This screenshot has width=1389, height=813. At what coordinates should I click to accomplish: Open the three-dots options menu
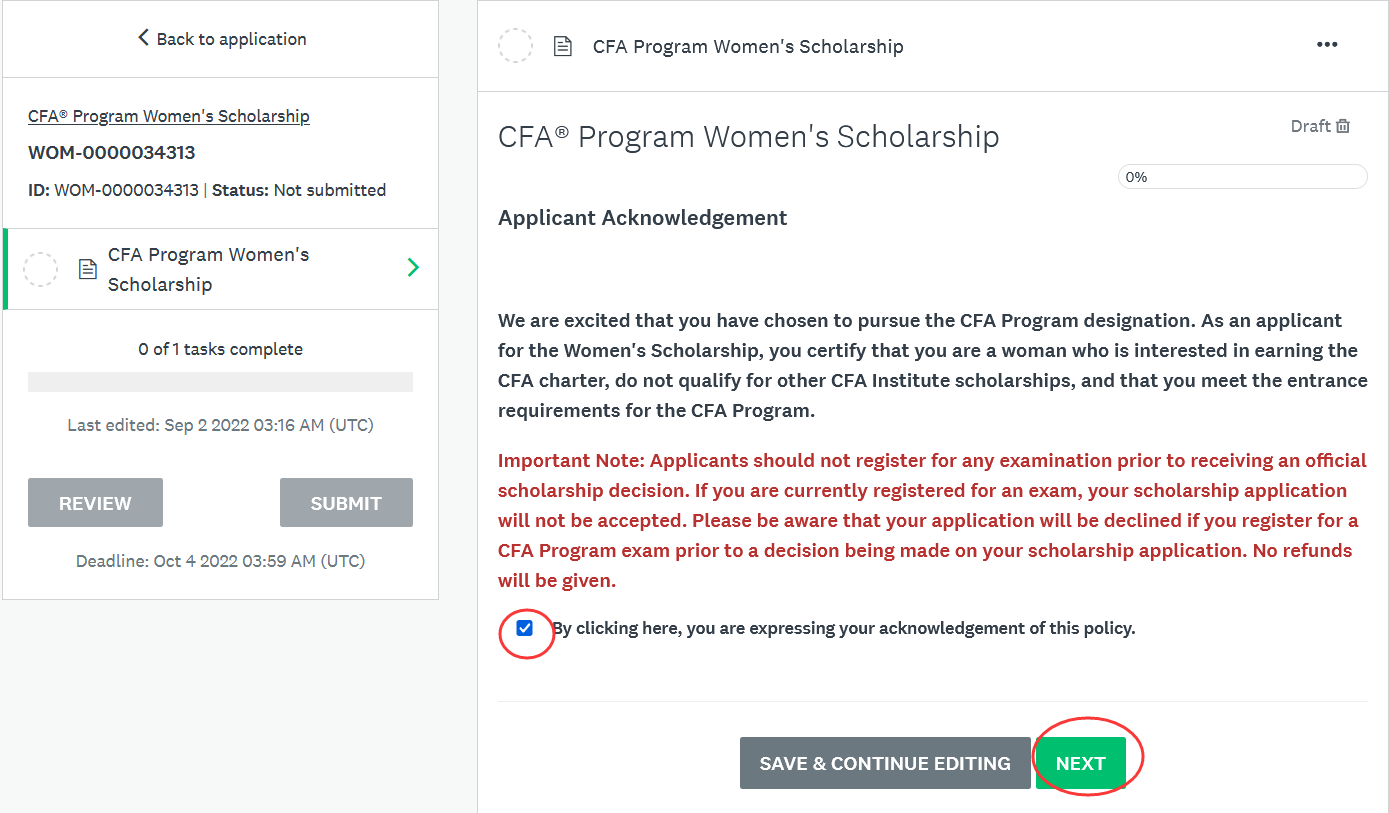click(1327, 45)
